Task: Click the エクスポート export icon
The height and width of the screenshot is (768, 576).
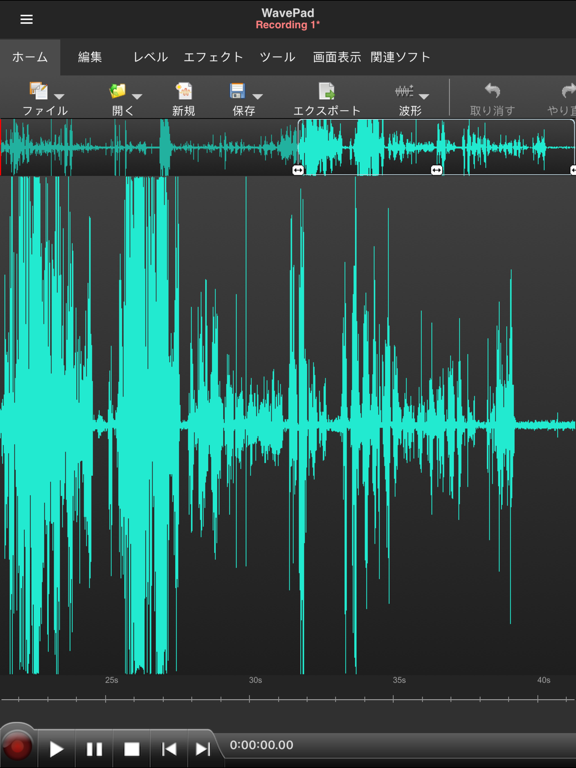Action: click(x=326, y=91)
